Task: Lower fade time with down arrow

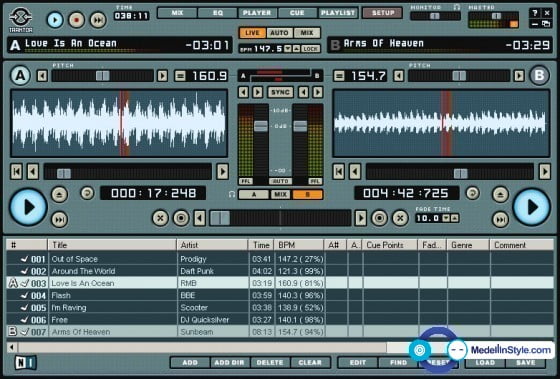Action: 446,218
